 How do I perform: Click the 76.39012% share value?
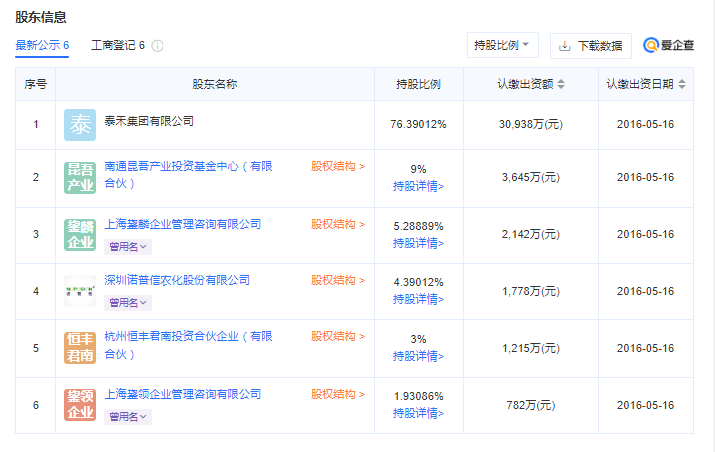click(x=418, y=124)
